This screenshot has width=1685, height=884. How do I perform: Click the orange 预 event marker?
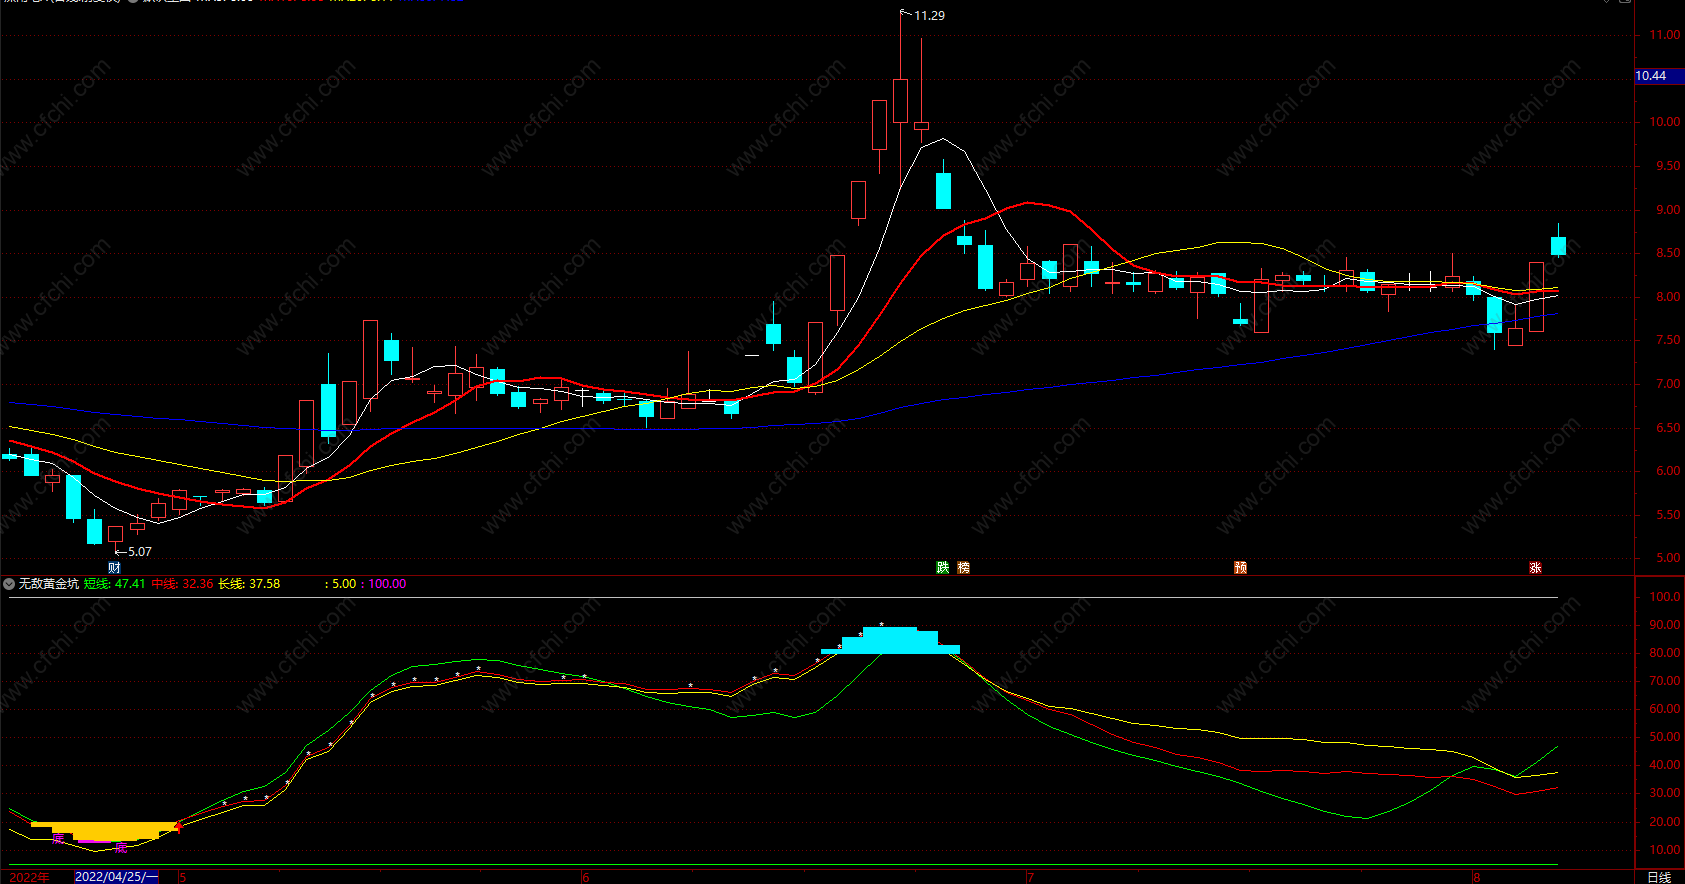pyautogui.click(x=1241, y=568)
